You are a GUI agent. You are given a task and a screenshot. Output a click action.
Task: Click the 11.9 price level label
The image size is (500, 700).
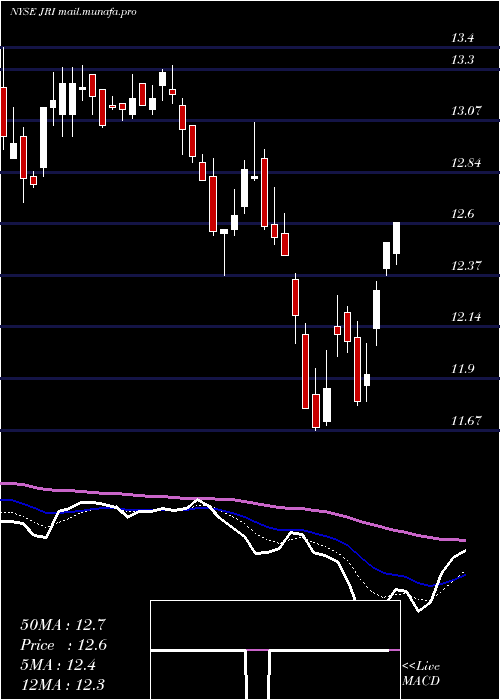(x=462, y=369)
